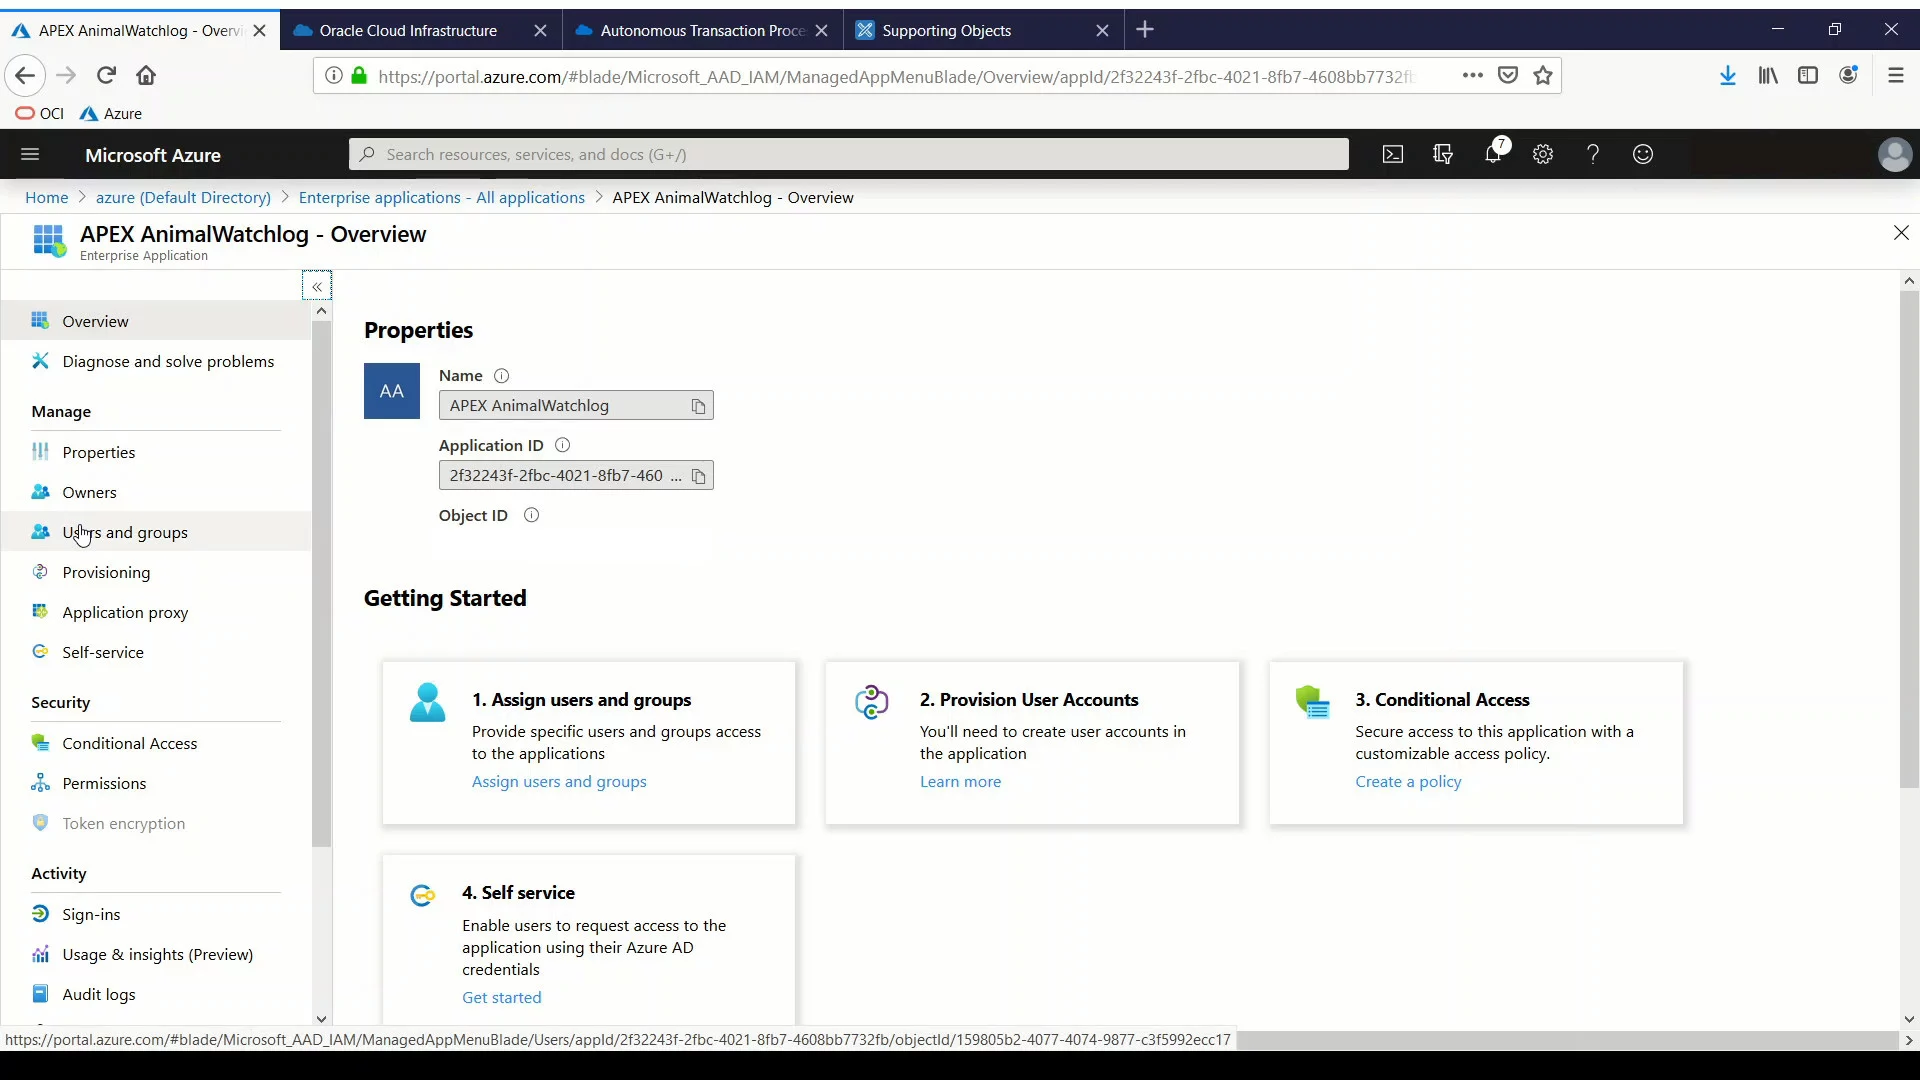Open the page actions ellipsis menu

1473,75
